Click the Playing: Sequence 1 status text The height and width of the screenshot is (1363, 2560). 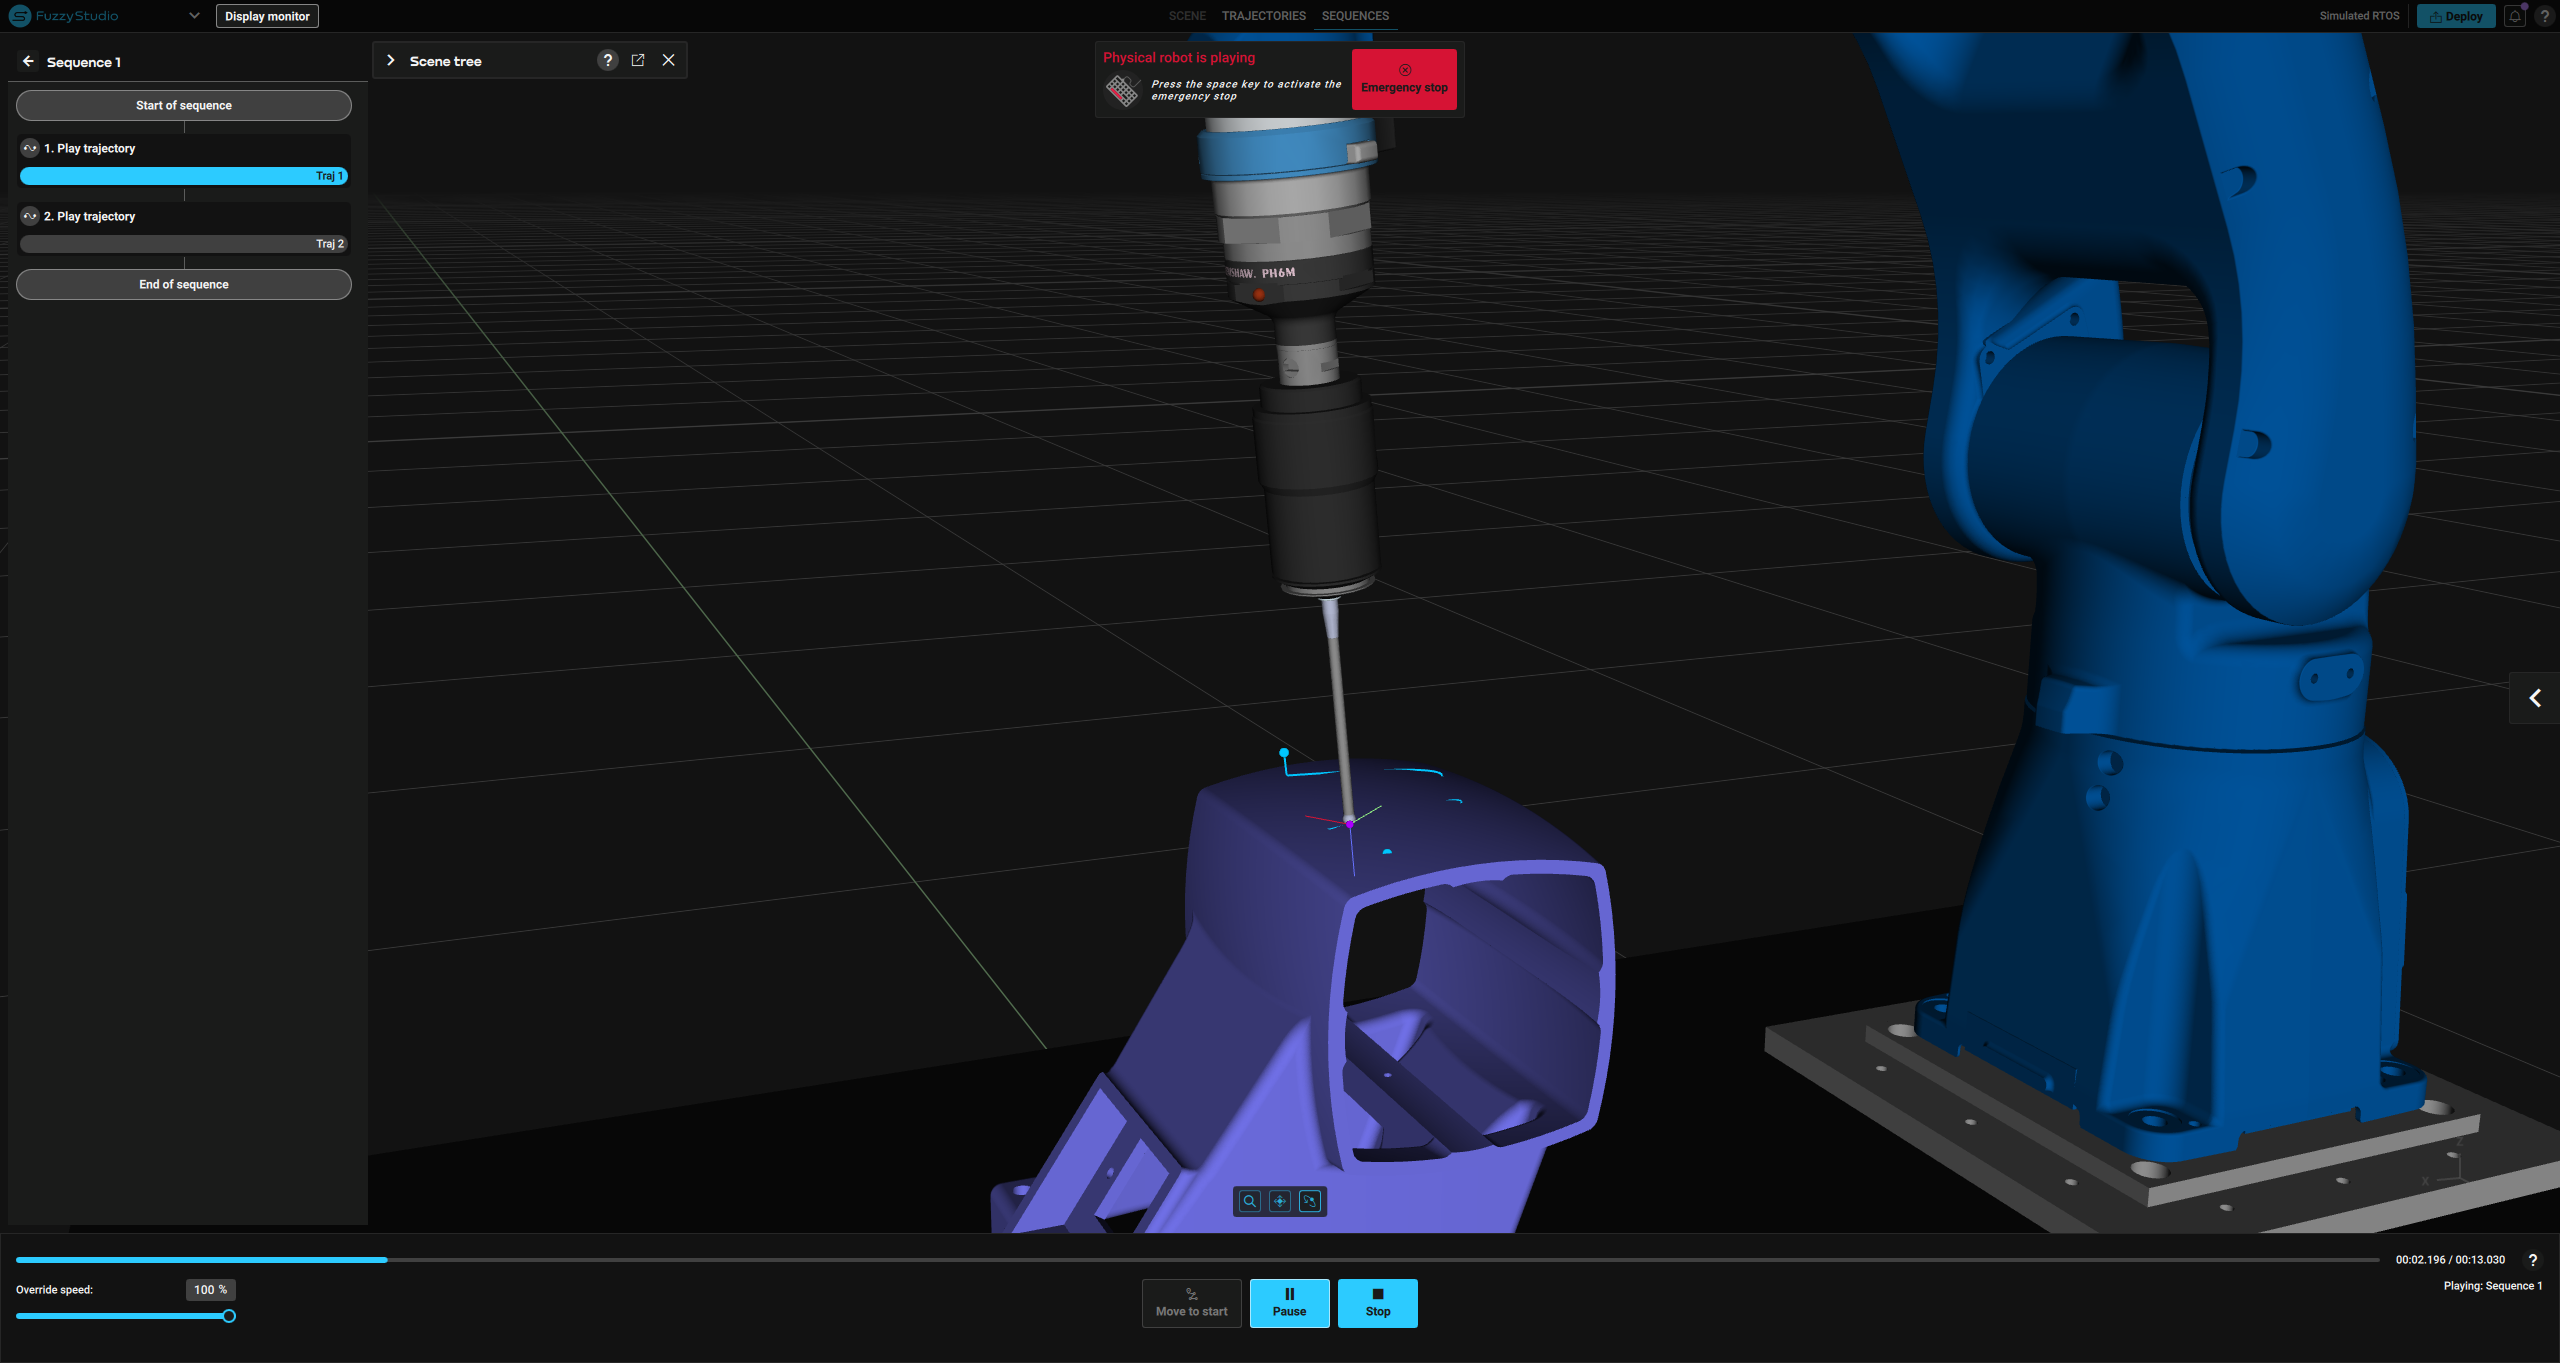[x=2493, y=1286]
